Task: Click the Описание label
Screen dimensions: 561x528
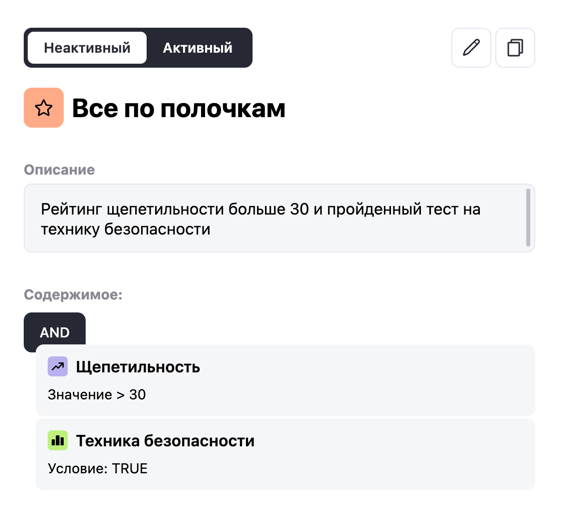Action: (59, 170)
